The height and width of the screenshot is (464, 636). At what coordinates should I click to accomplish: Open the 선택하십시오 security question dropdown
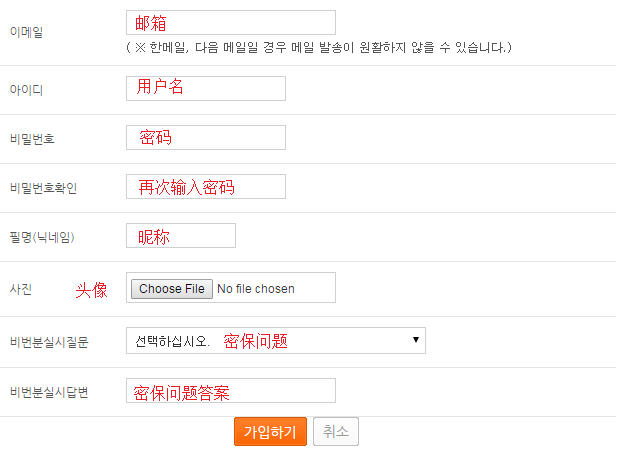(275, 340)
